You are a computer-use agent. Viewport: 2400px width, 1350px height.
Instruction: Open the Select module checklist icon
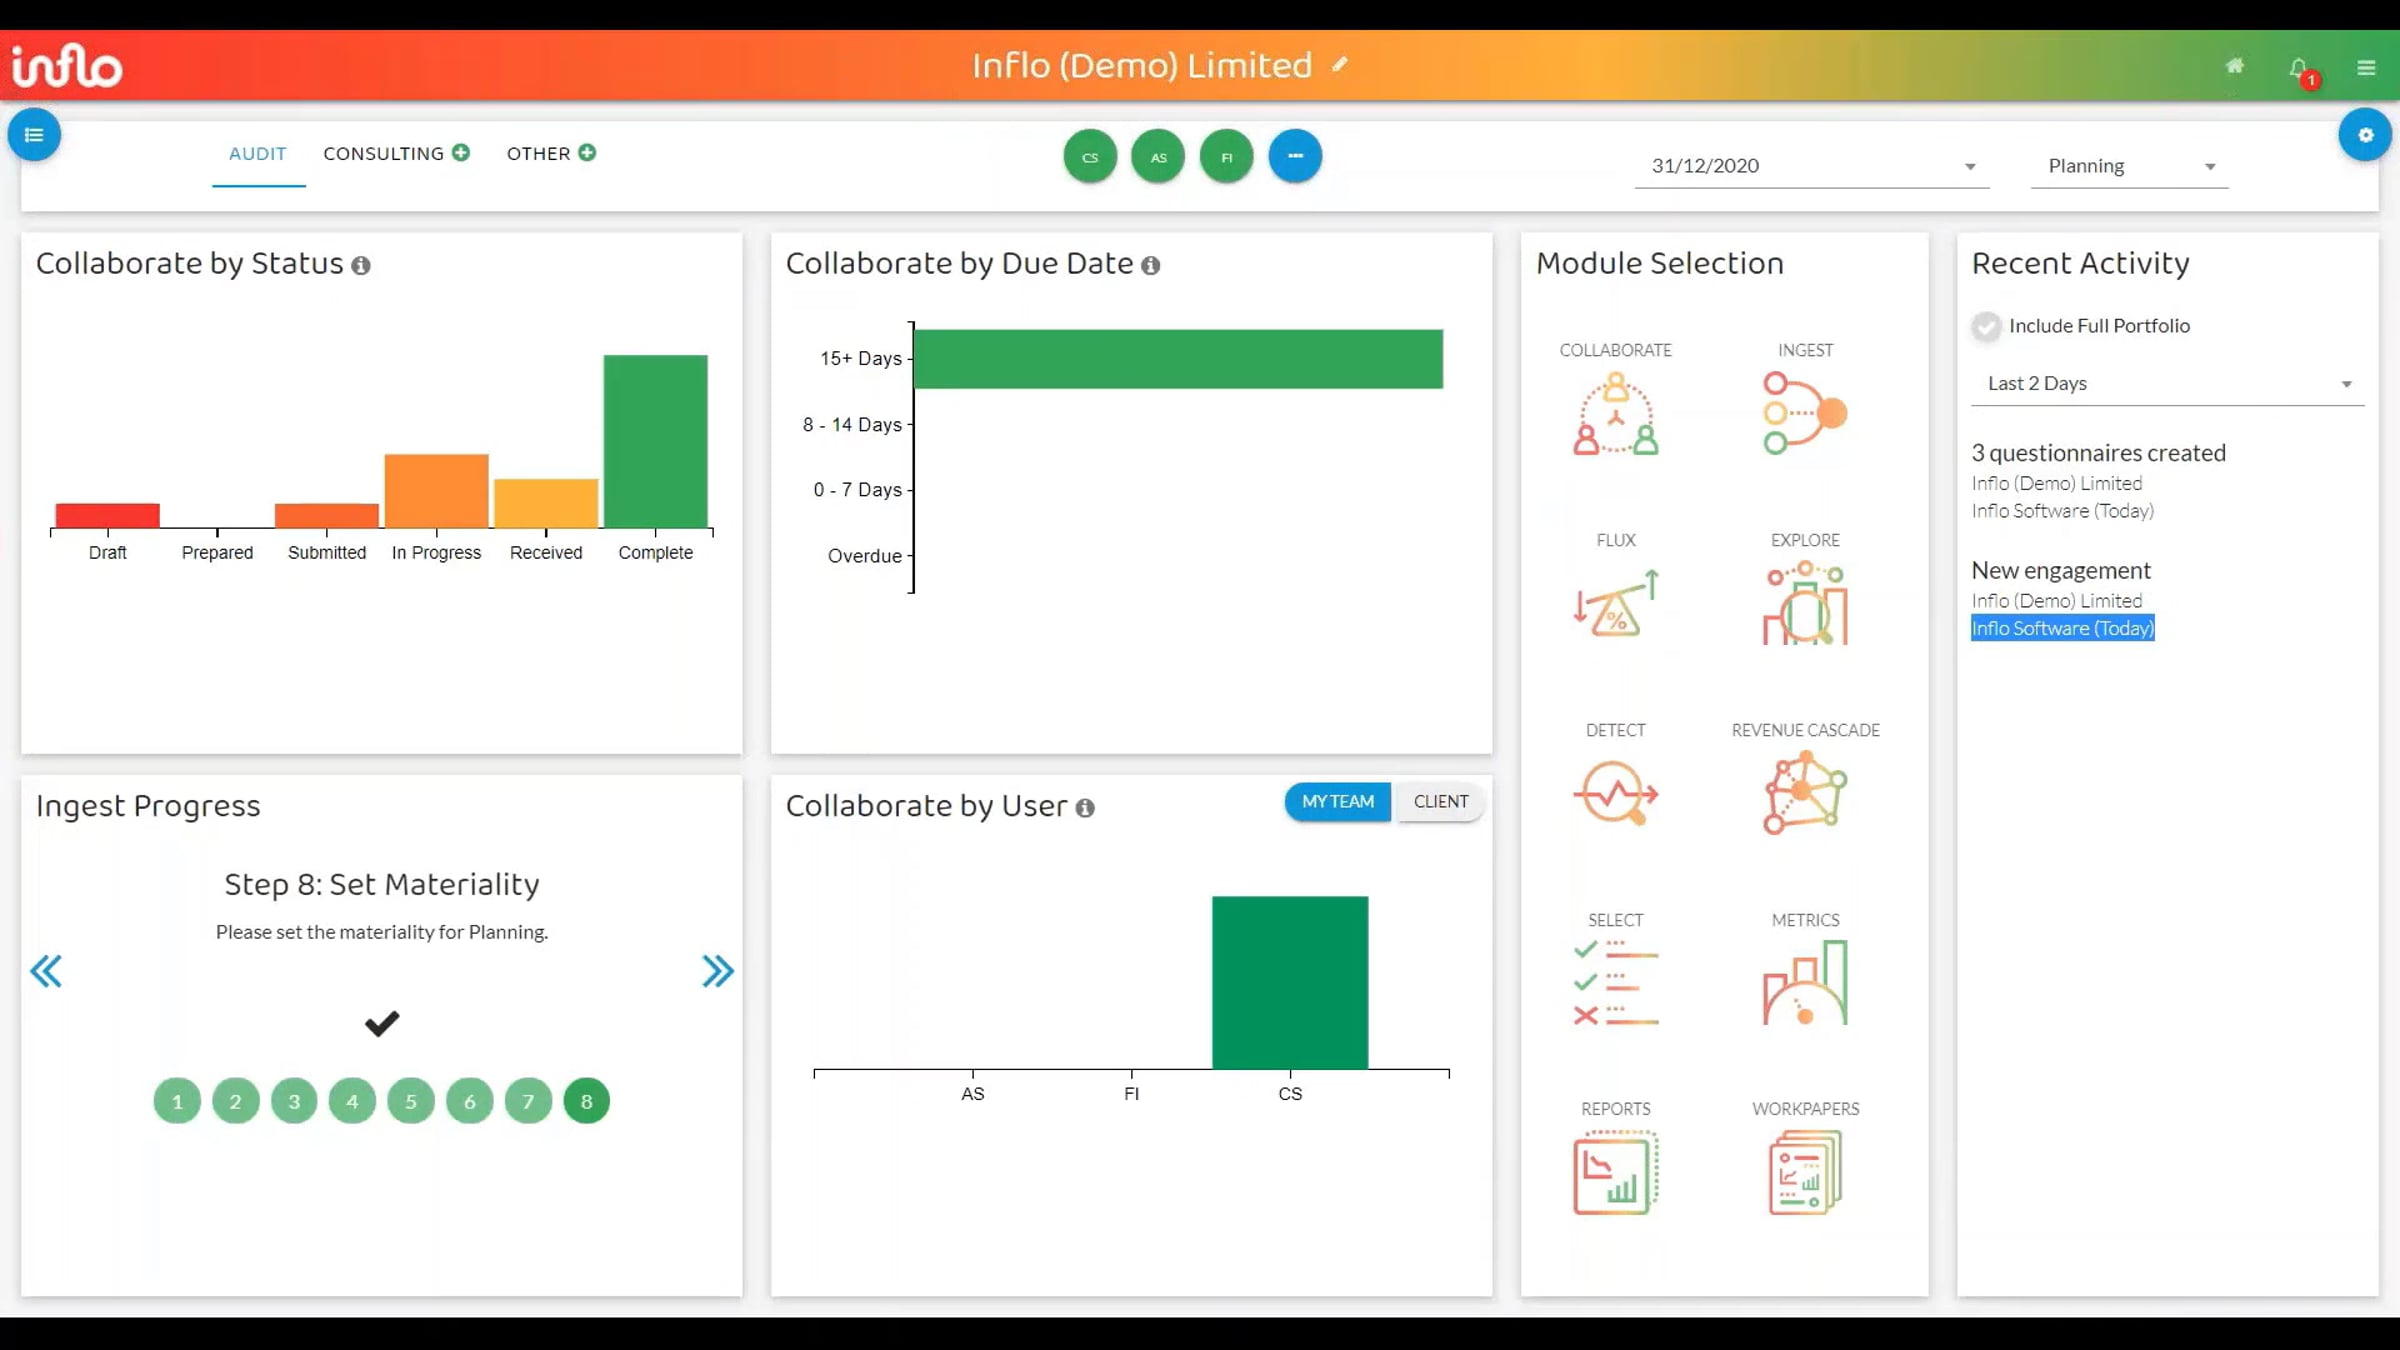[x=1615, y=983]
